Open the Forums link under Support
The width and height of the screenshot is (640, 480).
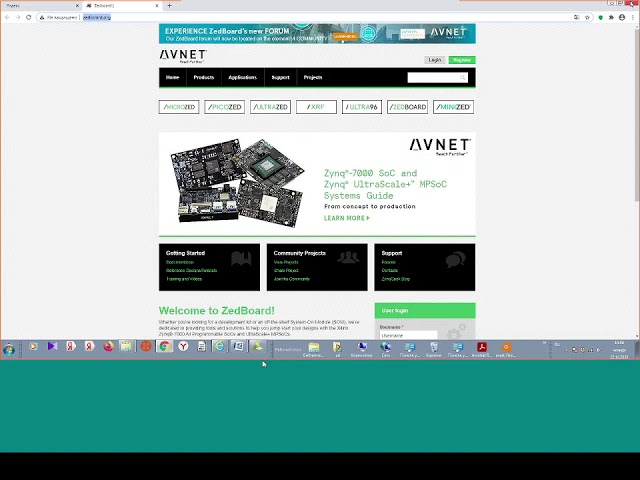coord(389,262)
